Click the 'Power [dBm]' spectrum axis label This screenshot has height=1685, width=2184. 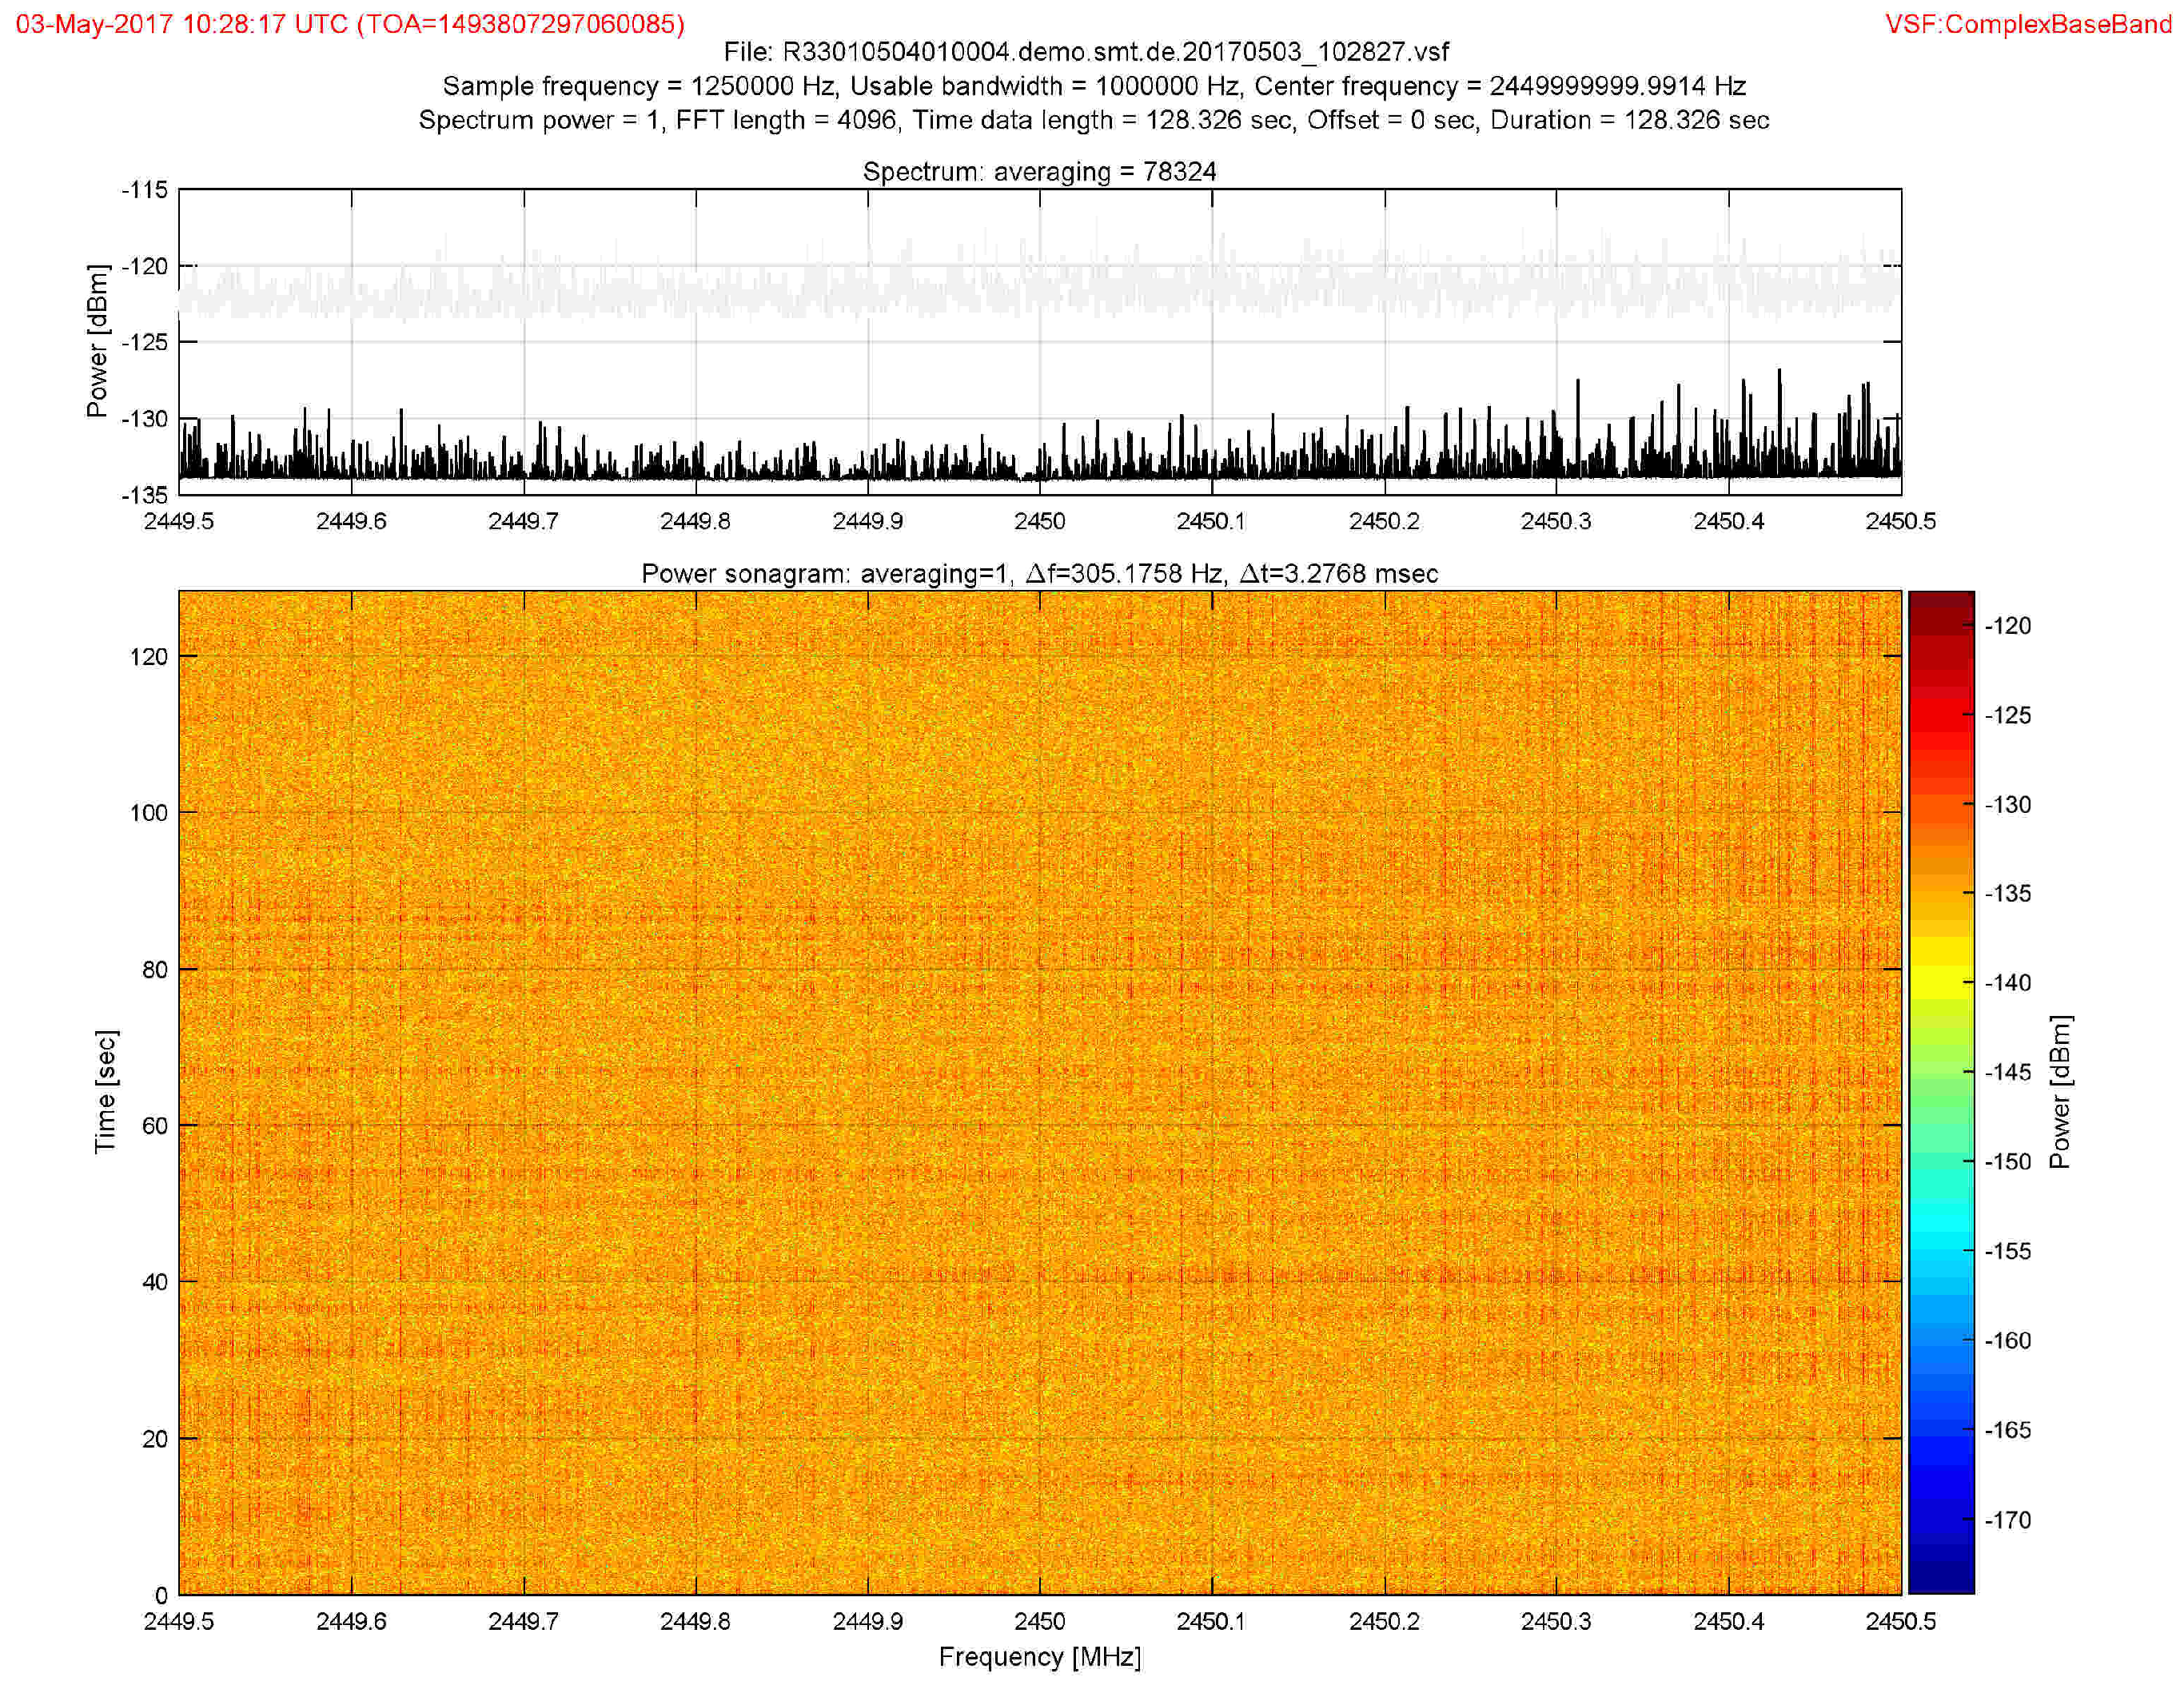[97, 341]
